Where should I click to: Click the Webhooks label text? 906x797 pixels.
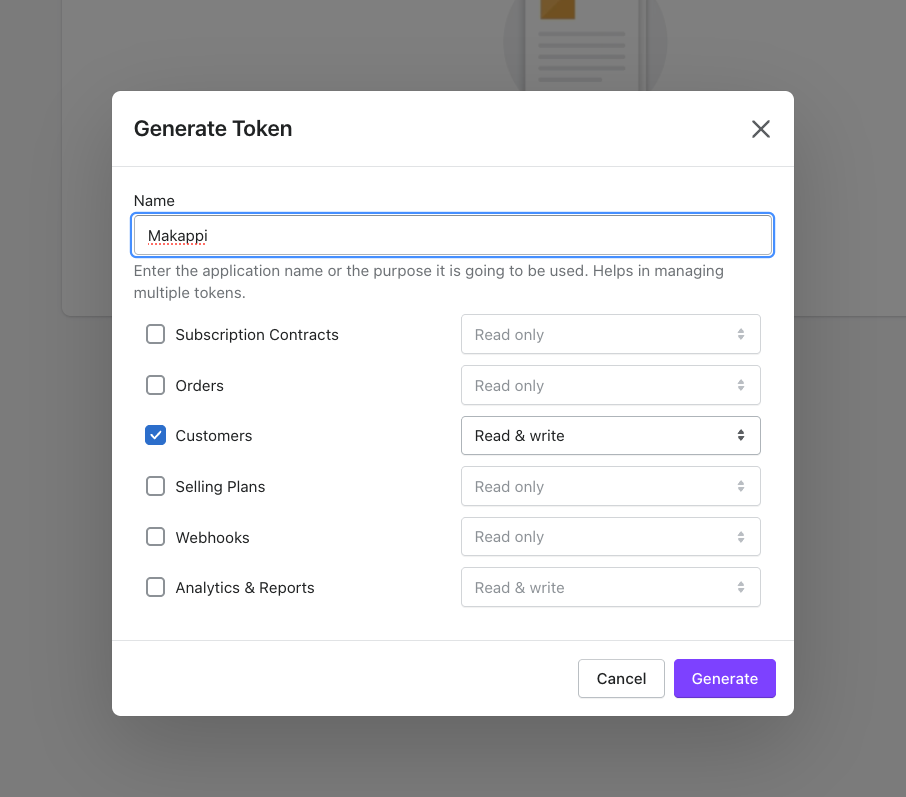[x=213, y=537]
